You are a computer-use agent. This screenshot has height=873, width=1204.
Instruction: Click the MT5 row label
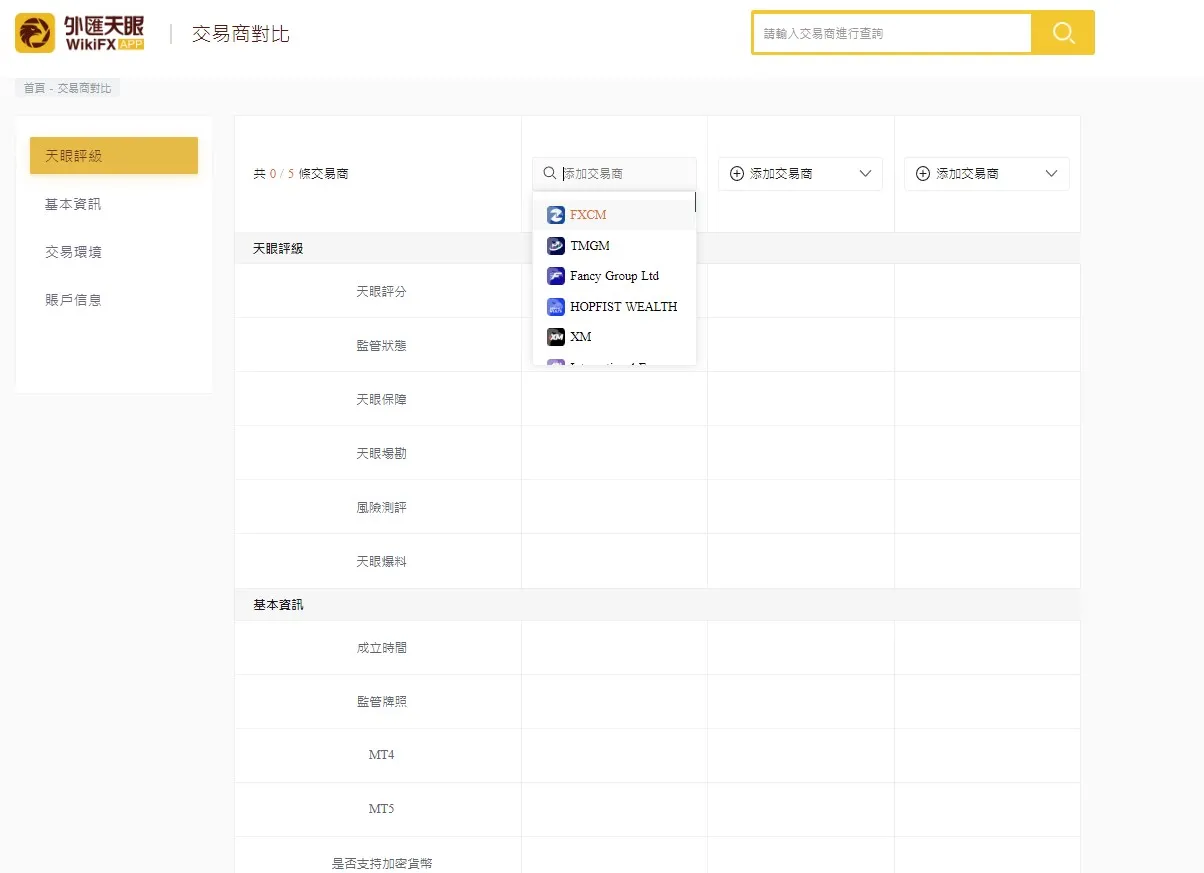coord(381,809)
